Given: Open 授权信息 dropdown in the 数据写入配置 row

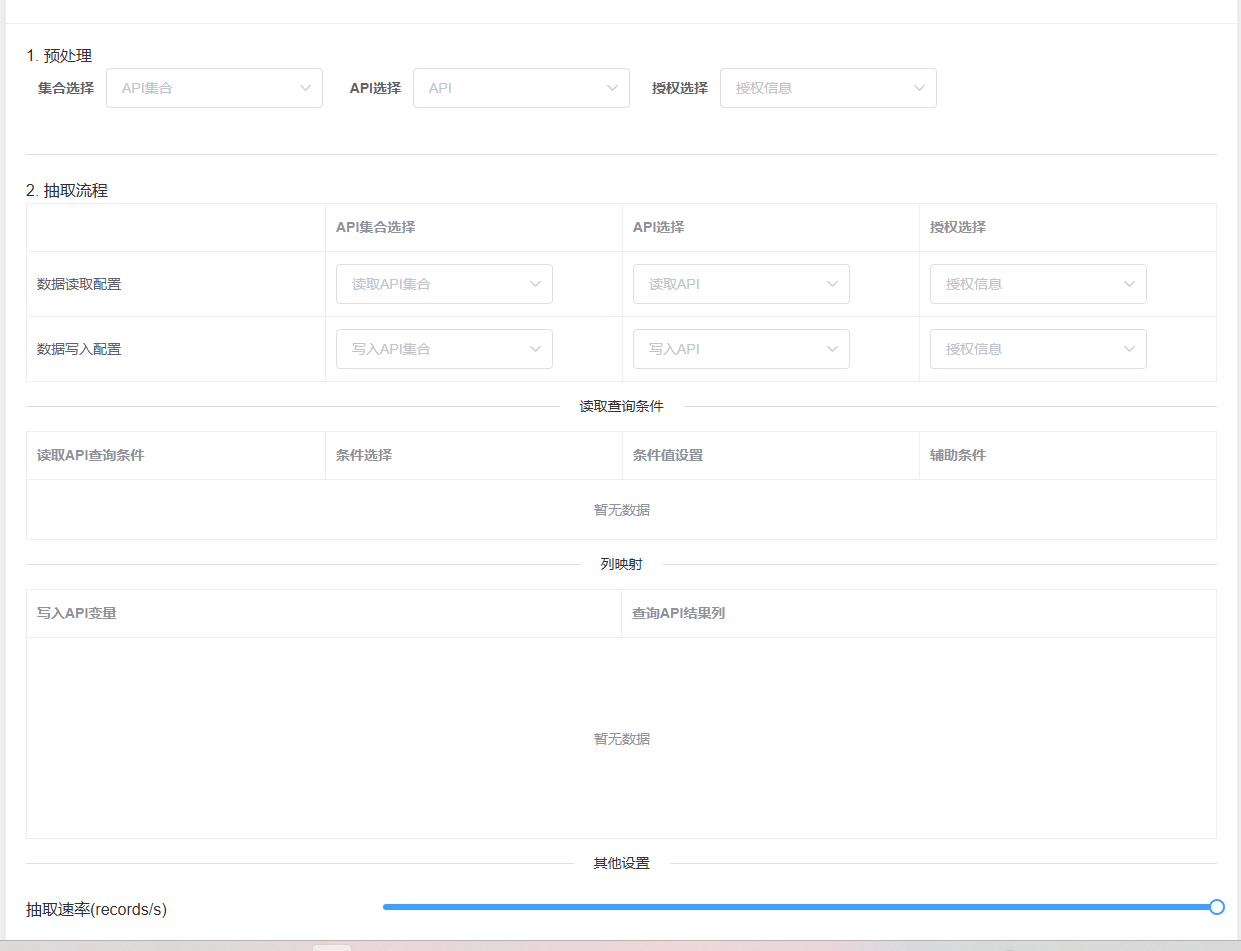Looking at the screenshot, I should tap(1037, 349).
